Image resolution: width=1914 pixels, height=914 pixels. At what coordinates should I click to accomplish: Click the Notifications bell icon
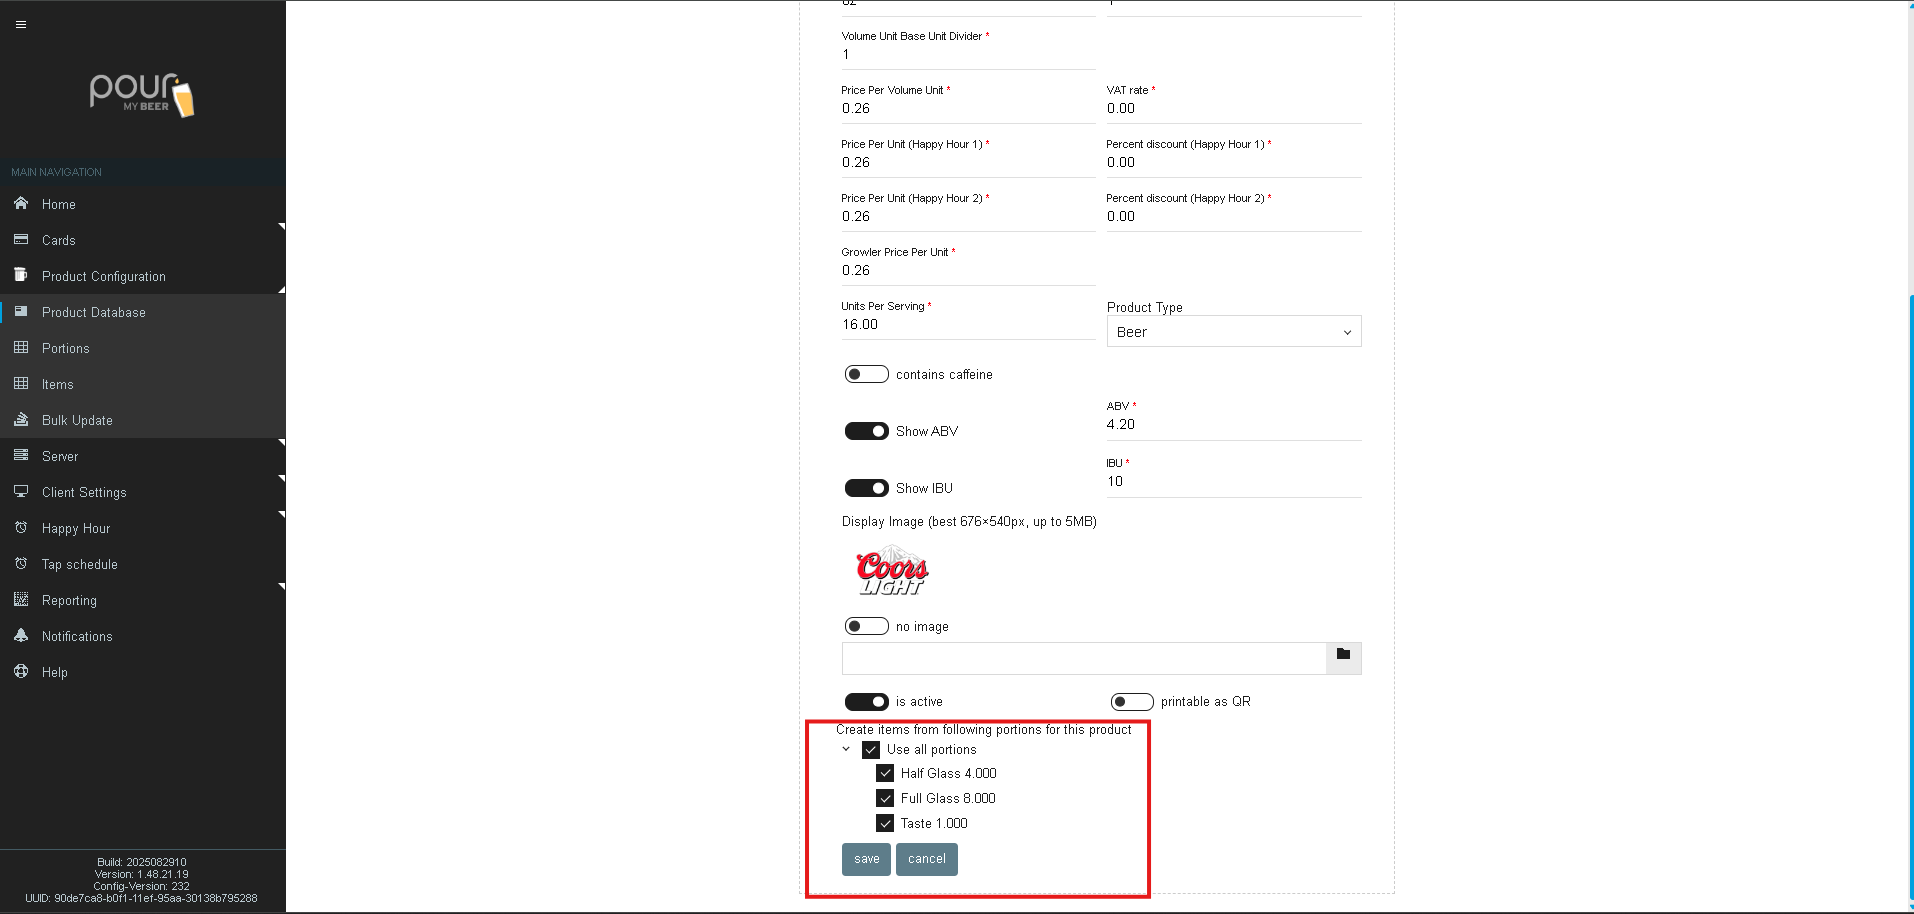(x=21, y=636)
